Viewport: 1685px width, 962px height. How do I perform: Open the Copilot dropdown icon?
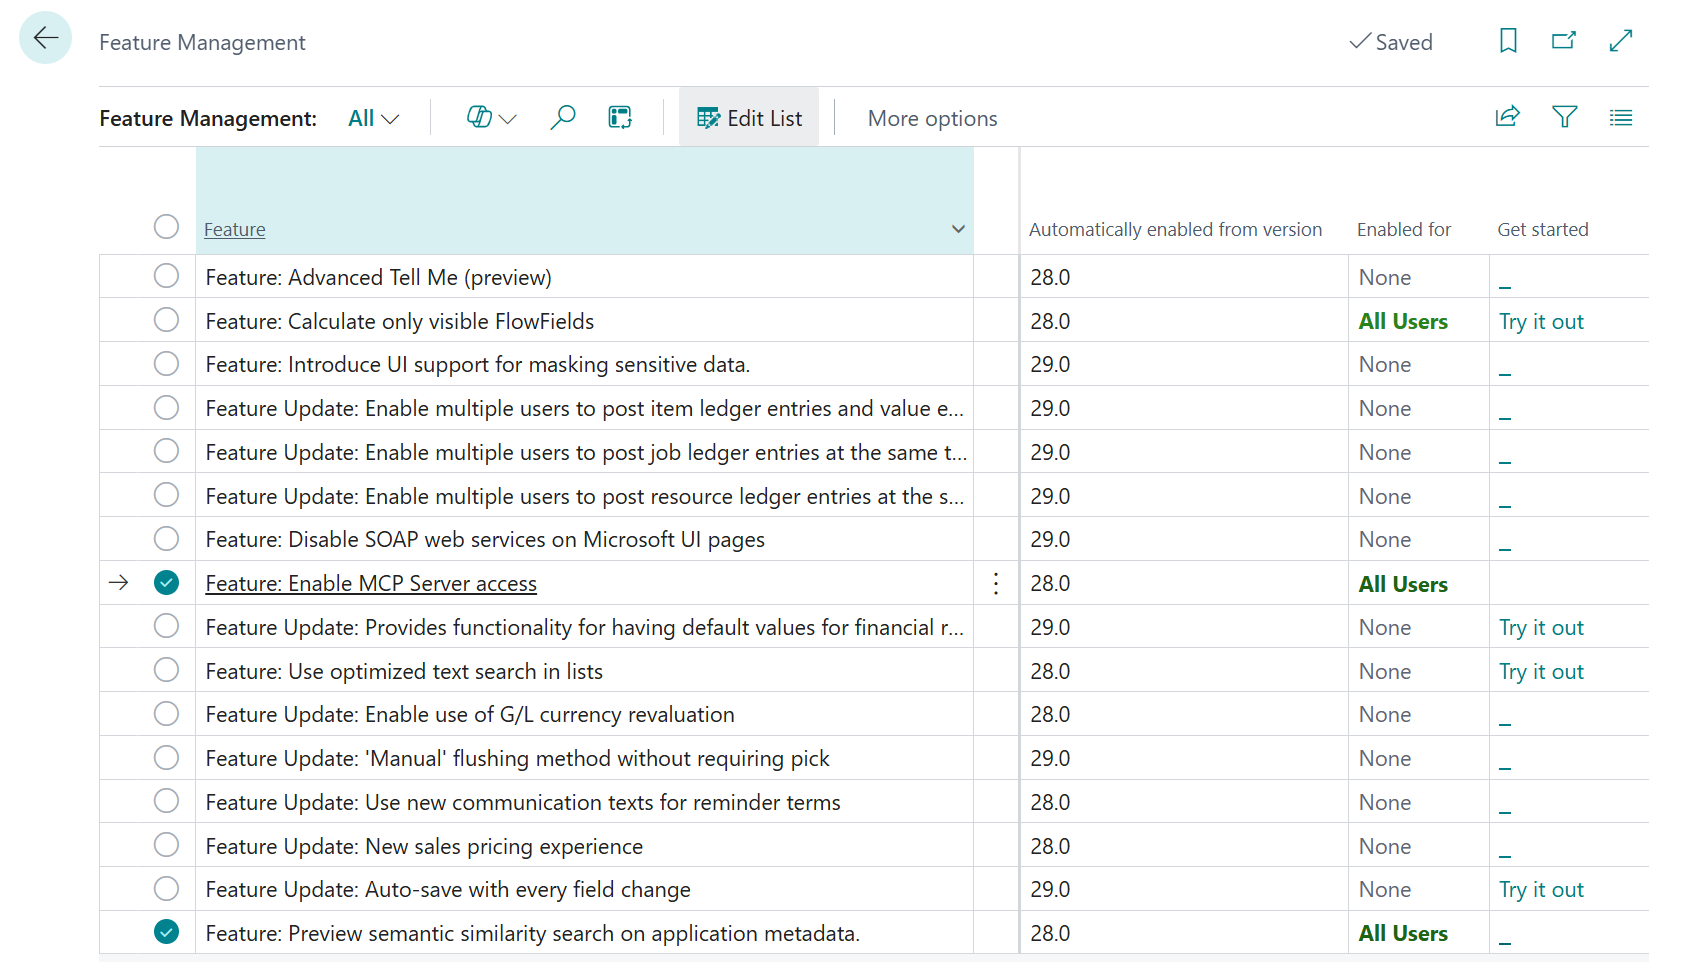tap(491, 118)
